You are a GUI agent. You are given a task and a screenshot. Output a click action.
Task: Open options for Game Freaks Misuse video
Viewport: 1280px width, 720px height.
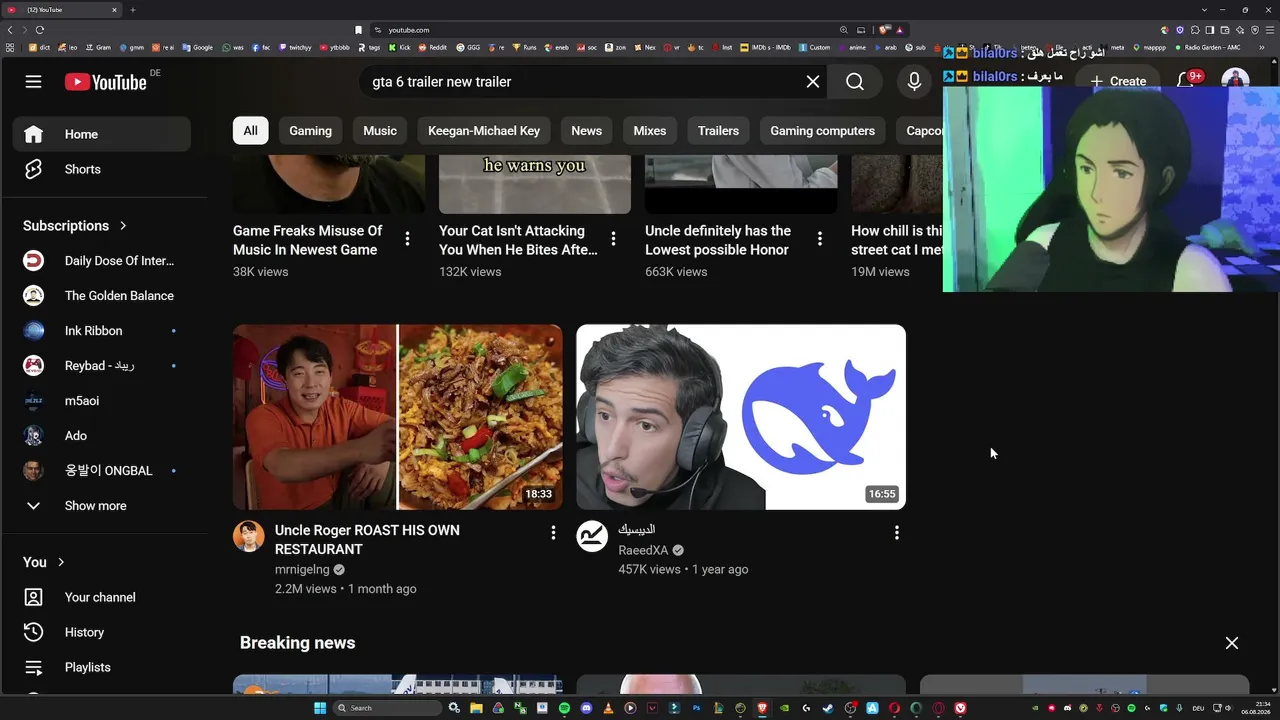(407, 238)
